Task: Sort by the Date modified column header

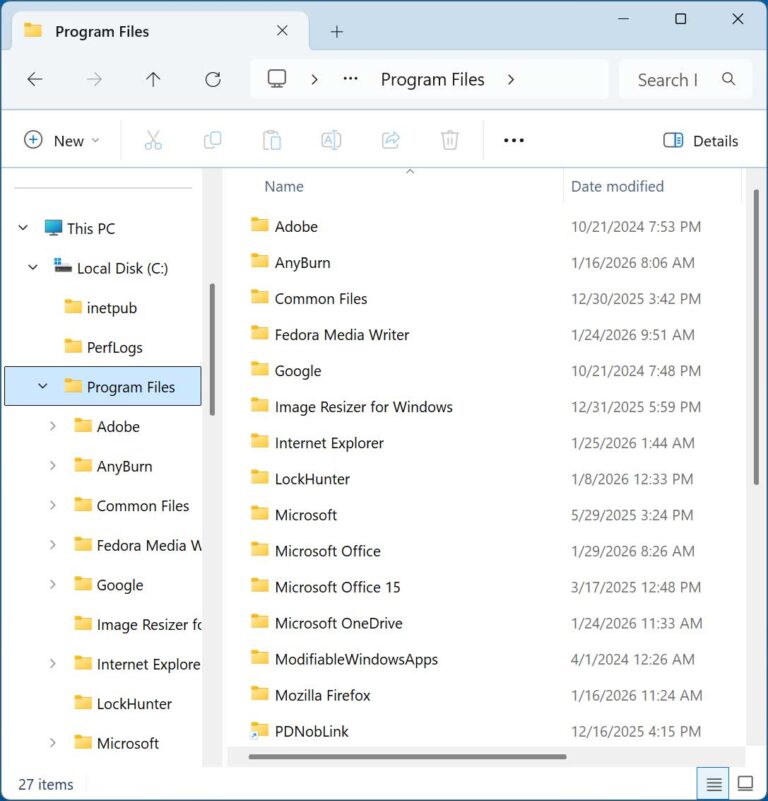Action: click(x=617, y=186)
